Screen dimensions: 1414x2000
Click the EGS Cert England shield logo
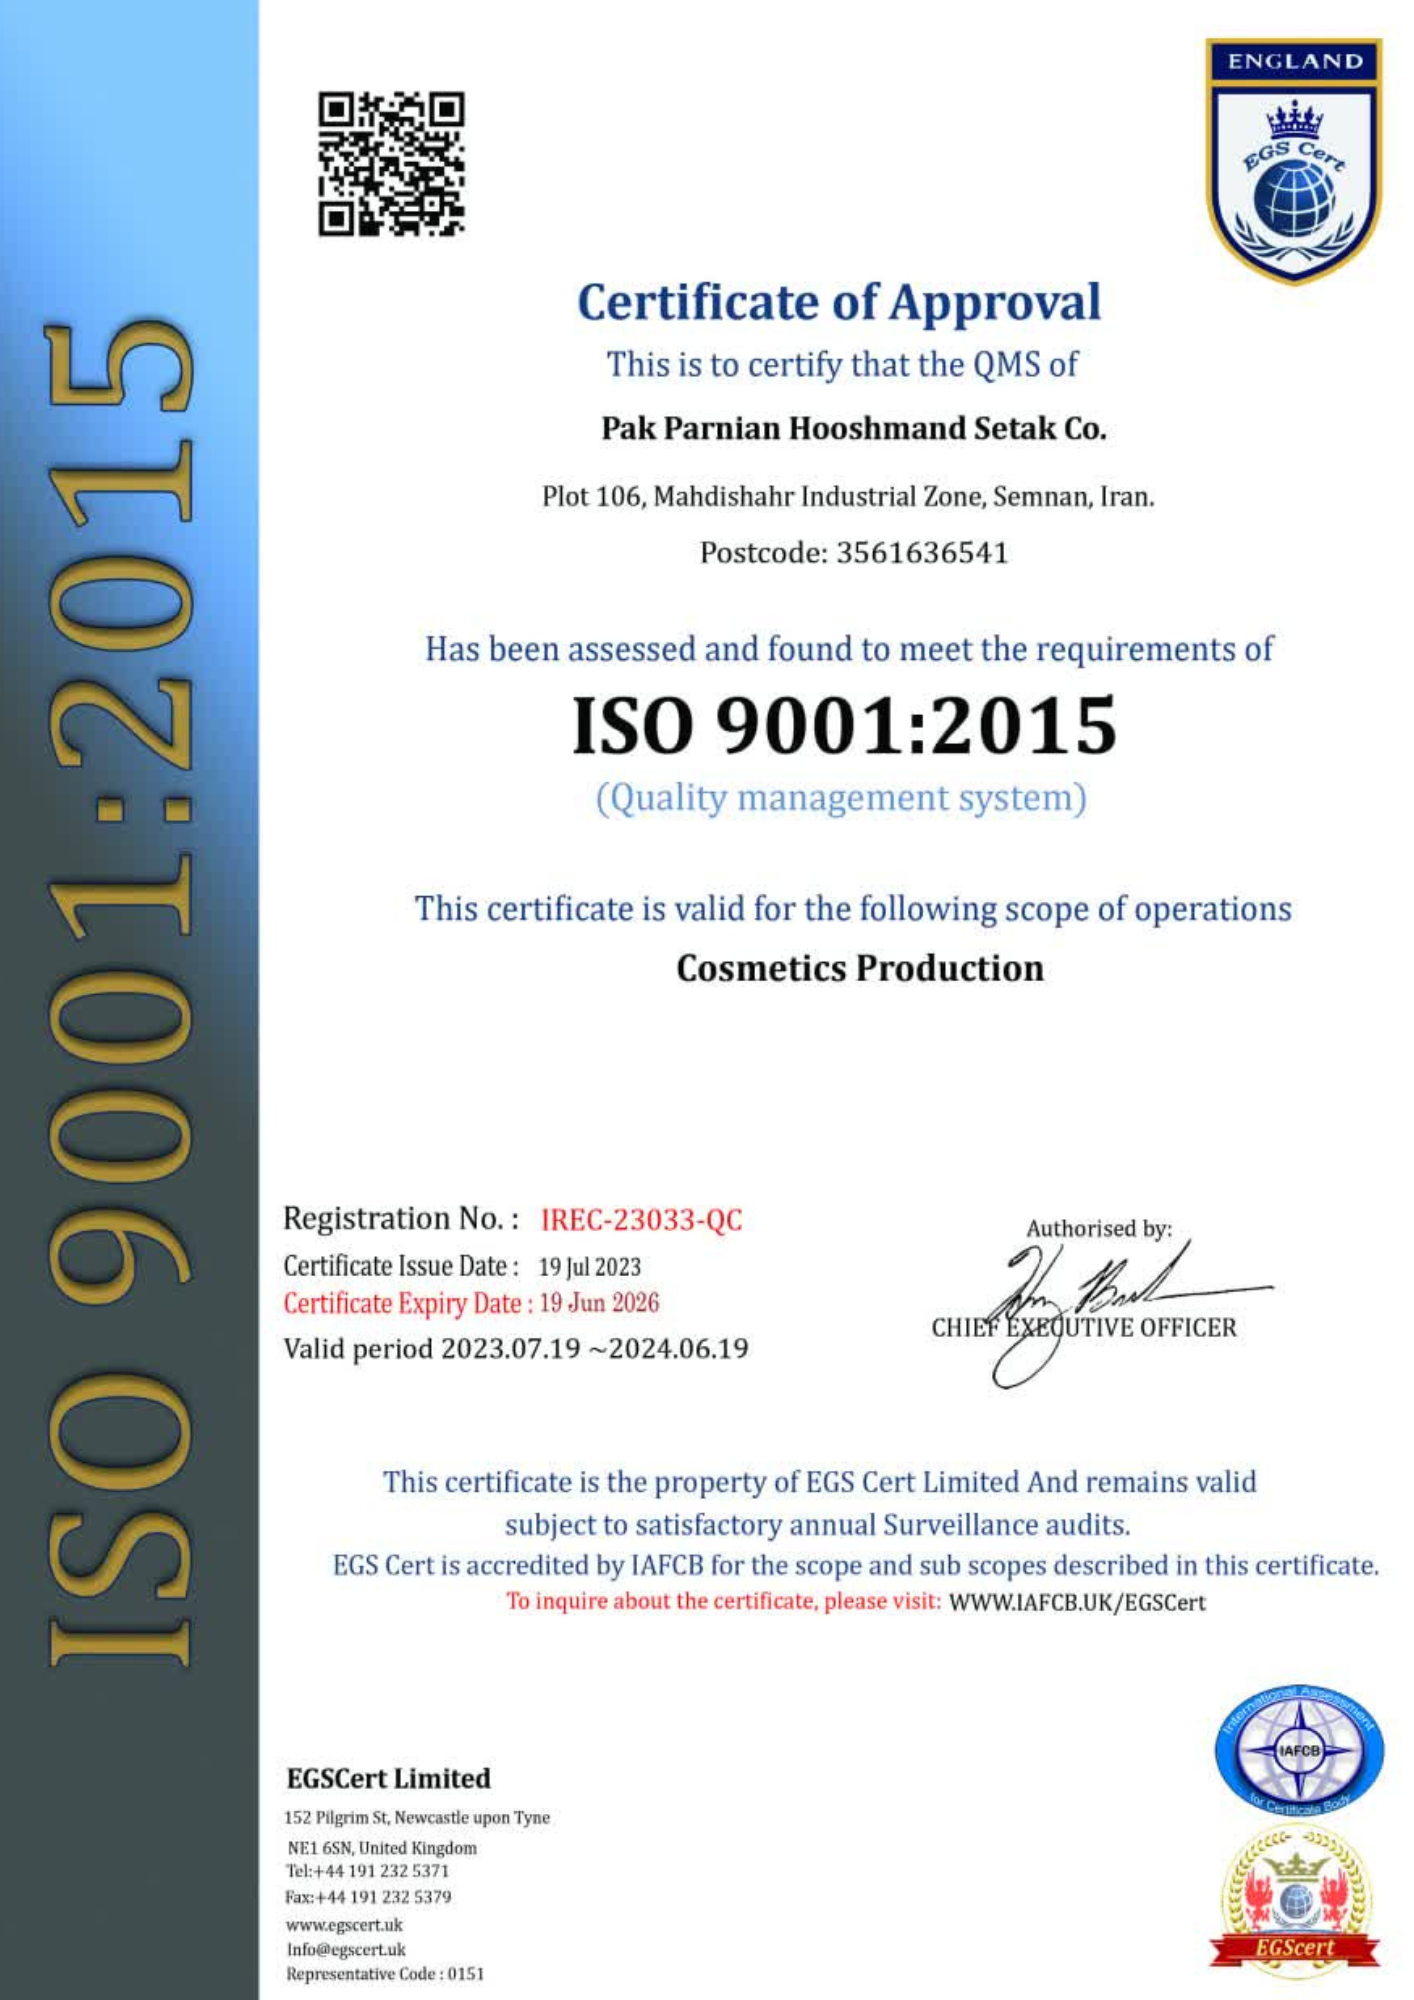(1295, 161)
